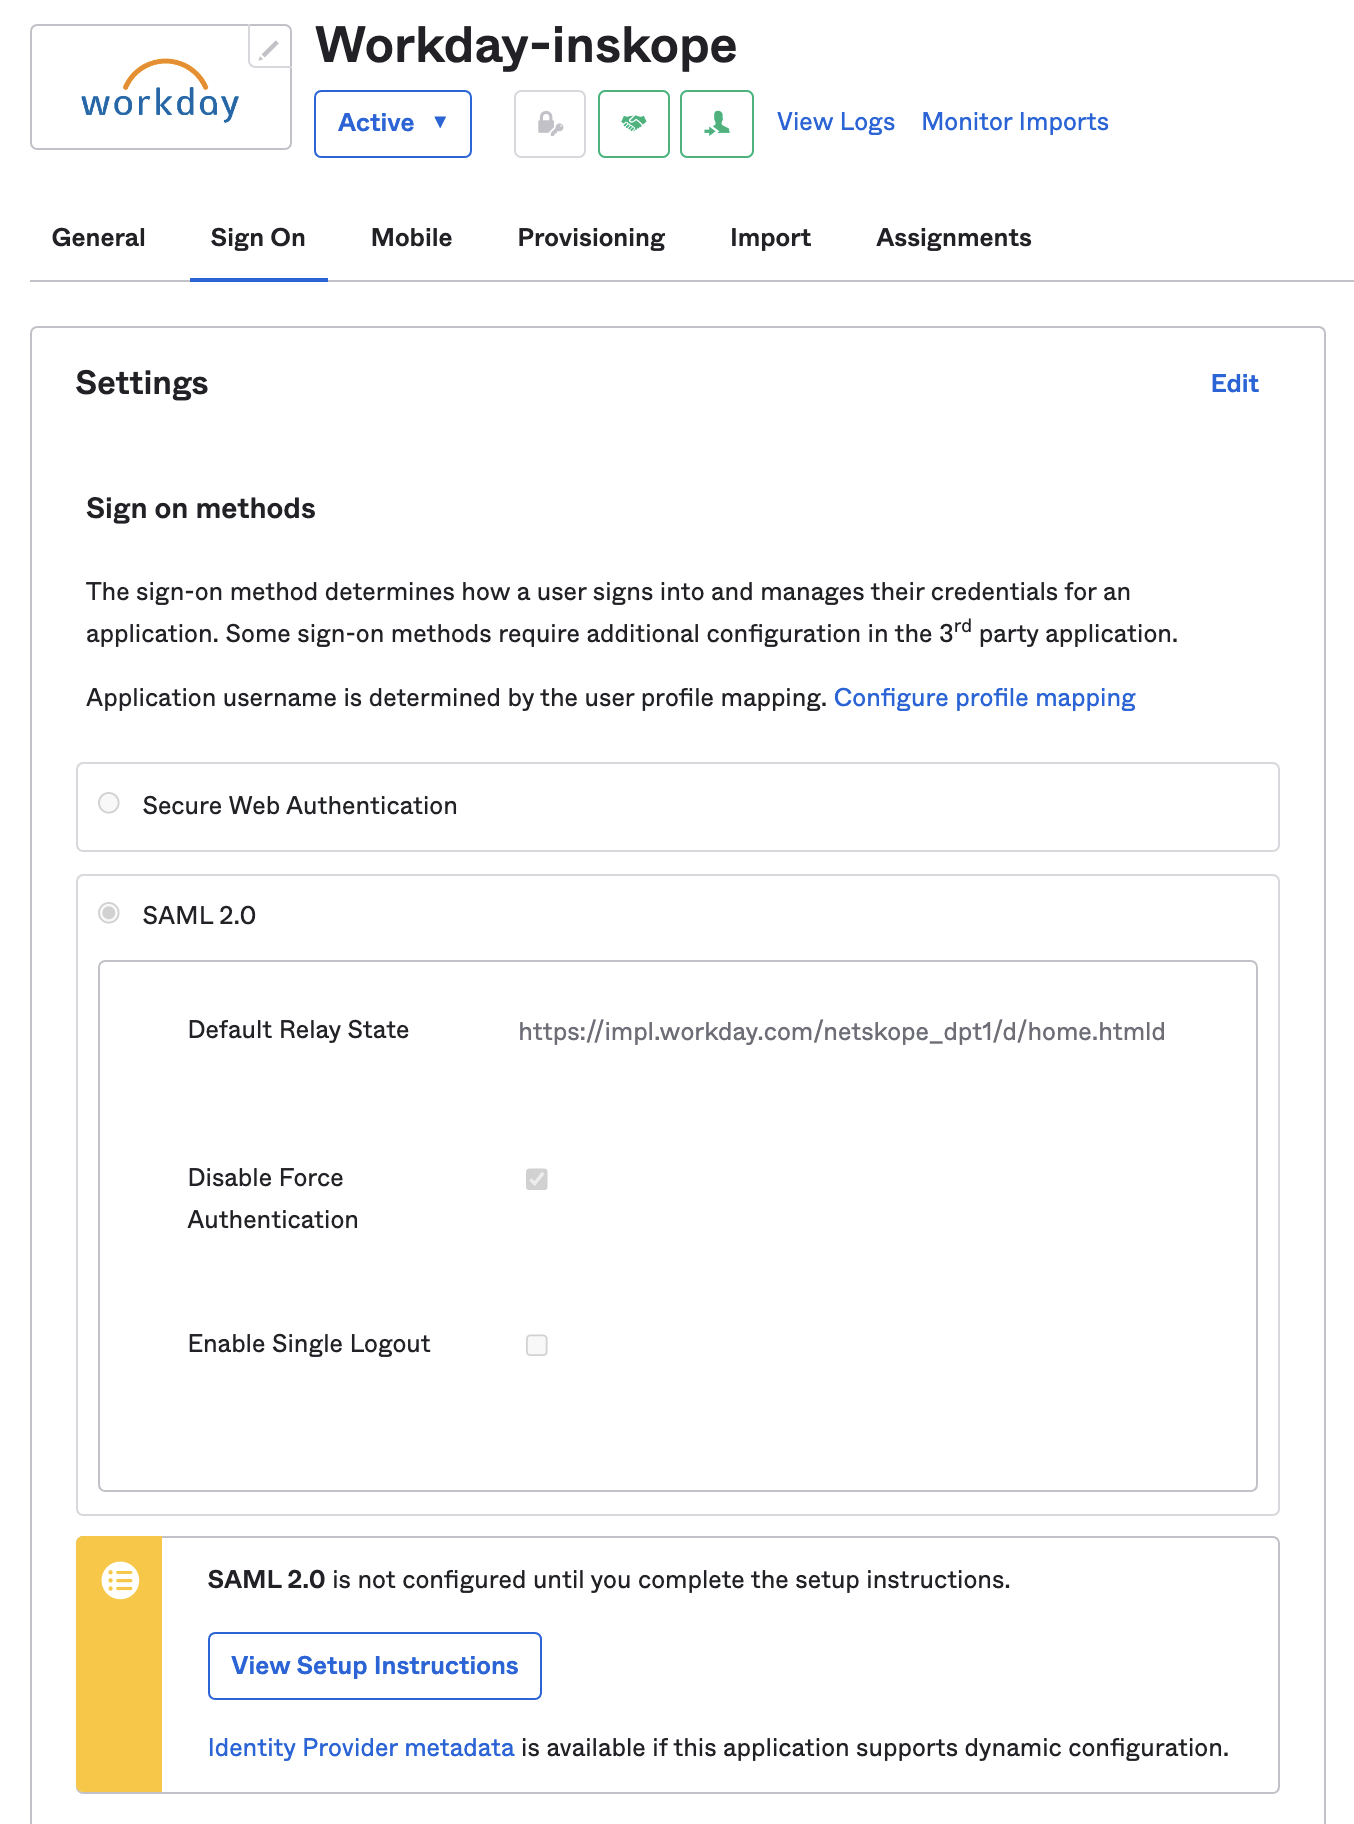
Task: Toggle the Disable Force Authentication checkbox
Action: pos(537,1179)
